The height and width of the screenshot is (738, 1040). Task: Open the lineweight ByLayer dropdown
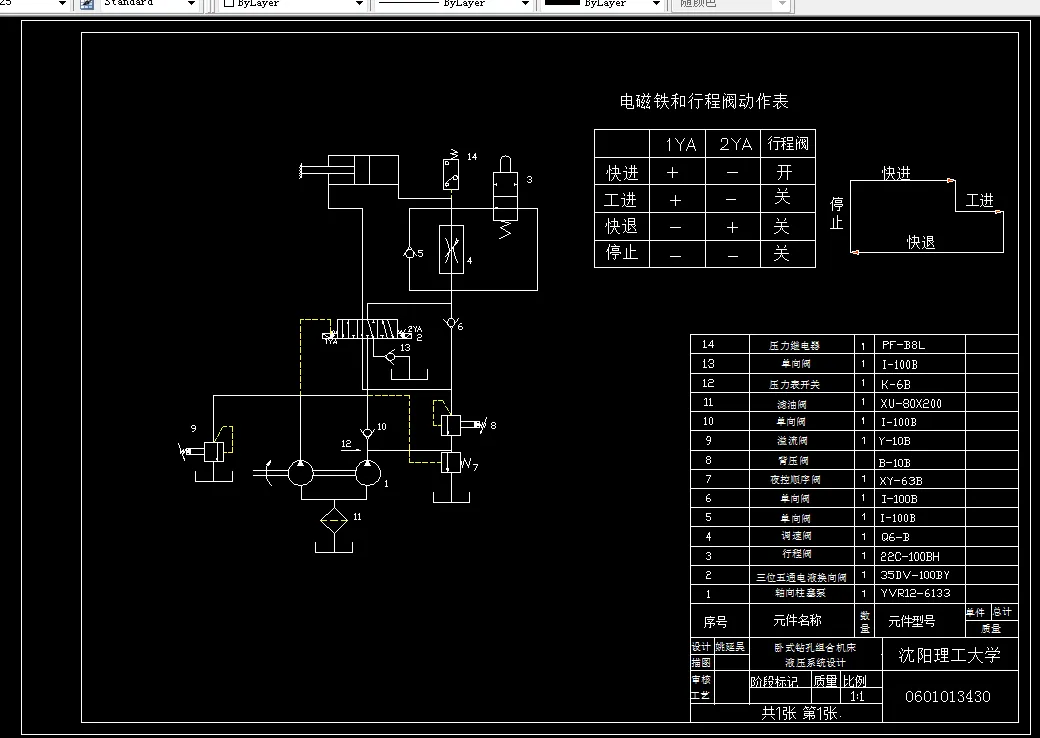point(656,4)
